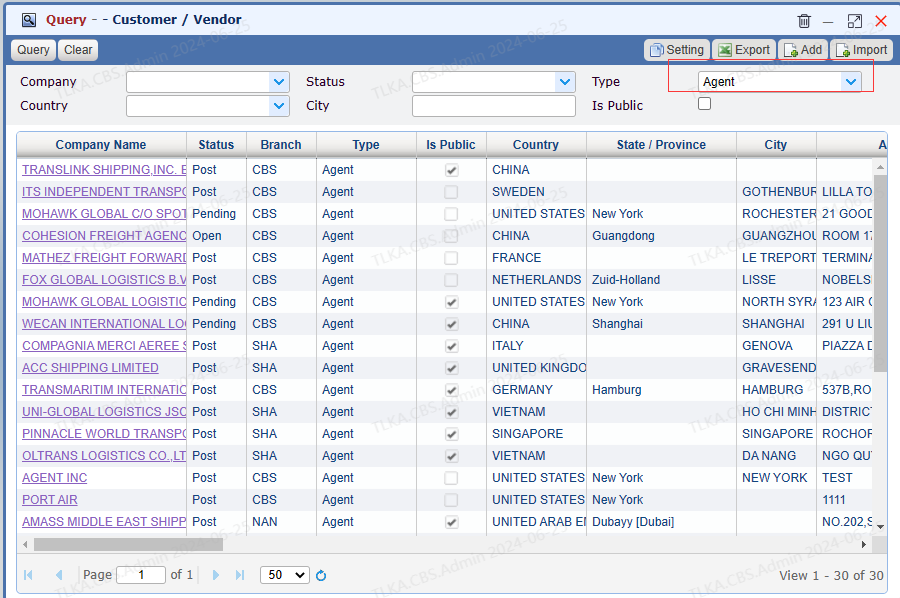This screenshot has width=900, height=598.
Task: Sort by State / Province column header
Action: point(661,145)
